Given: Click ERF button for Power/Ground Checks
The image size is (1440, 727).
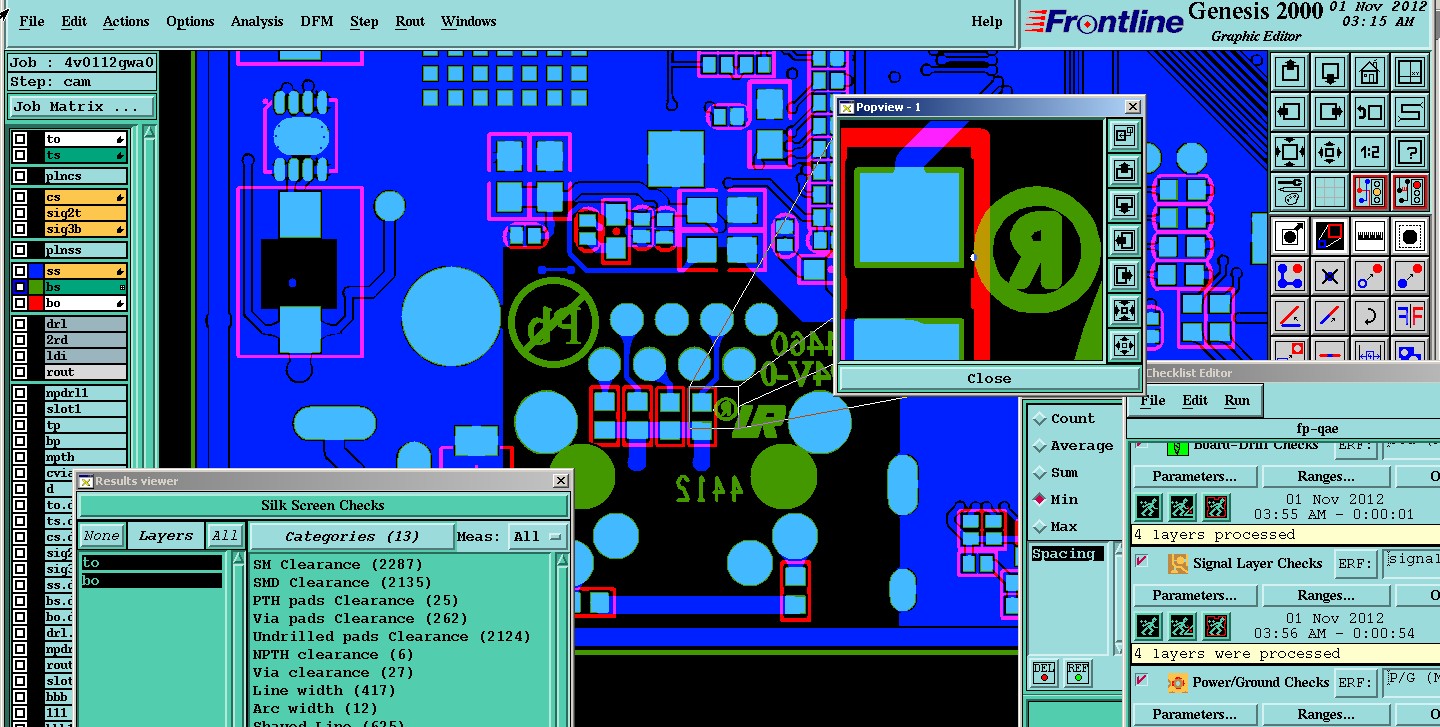Looking at the screenshot, I should tap(1355, 682).
